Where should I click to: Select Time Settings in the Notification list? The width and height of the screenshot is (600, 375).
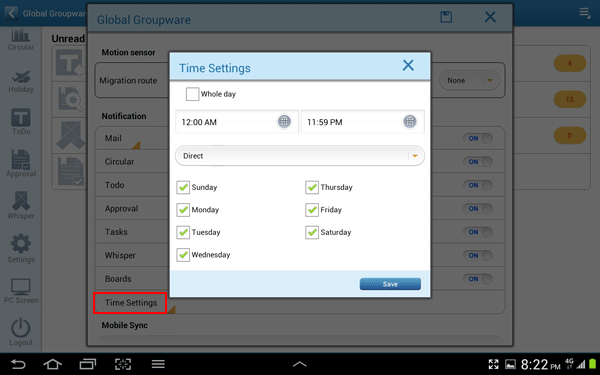(x=130, y=303)
